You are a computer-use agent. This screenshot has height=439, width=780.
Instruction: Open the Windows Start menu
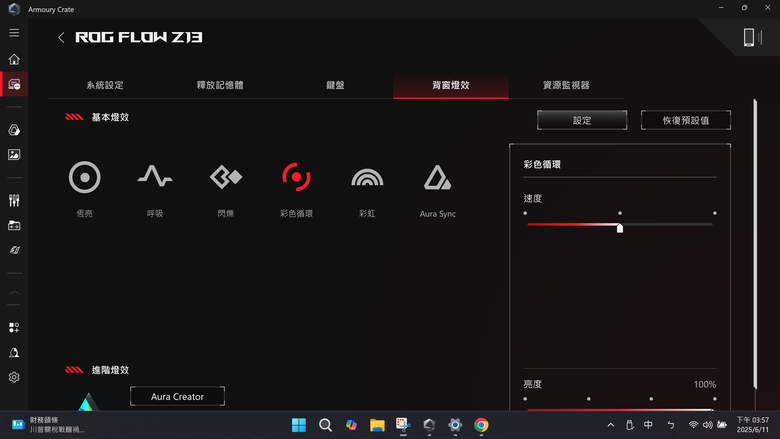(299, 425)
